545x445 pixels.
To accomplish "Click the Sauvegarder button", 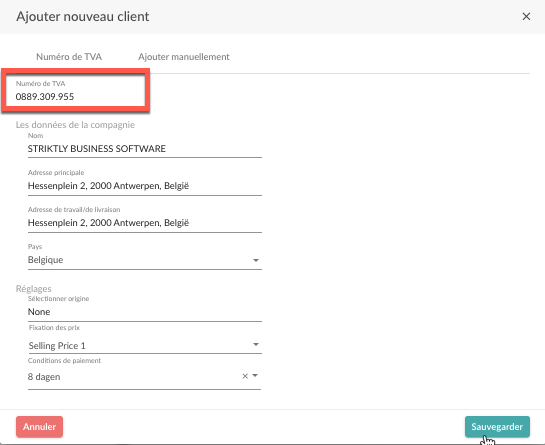I will 497,427.
